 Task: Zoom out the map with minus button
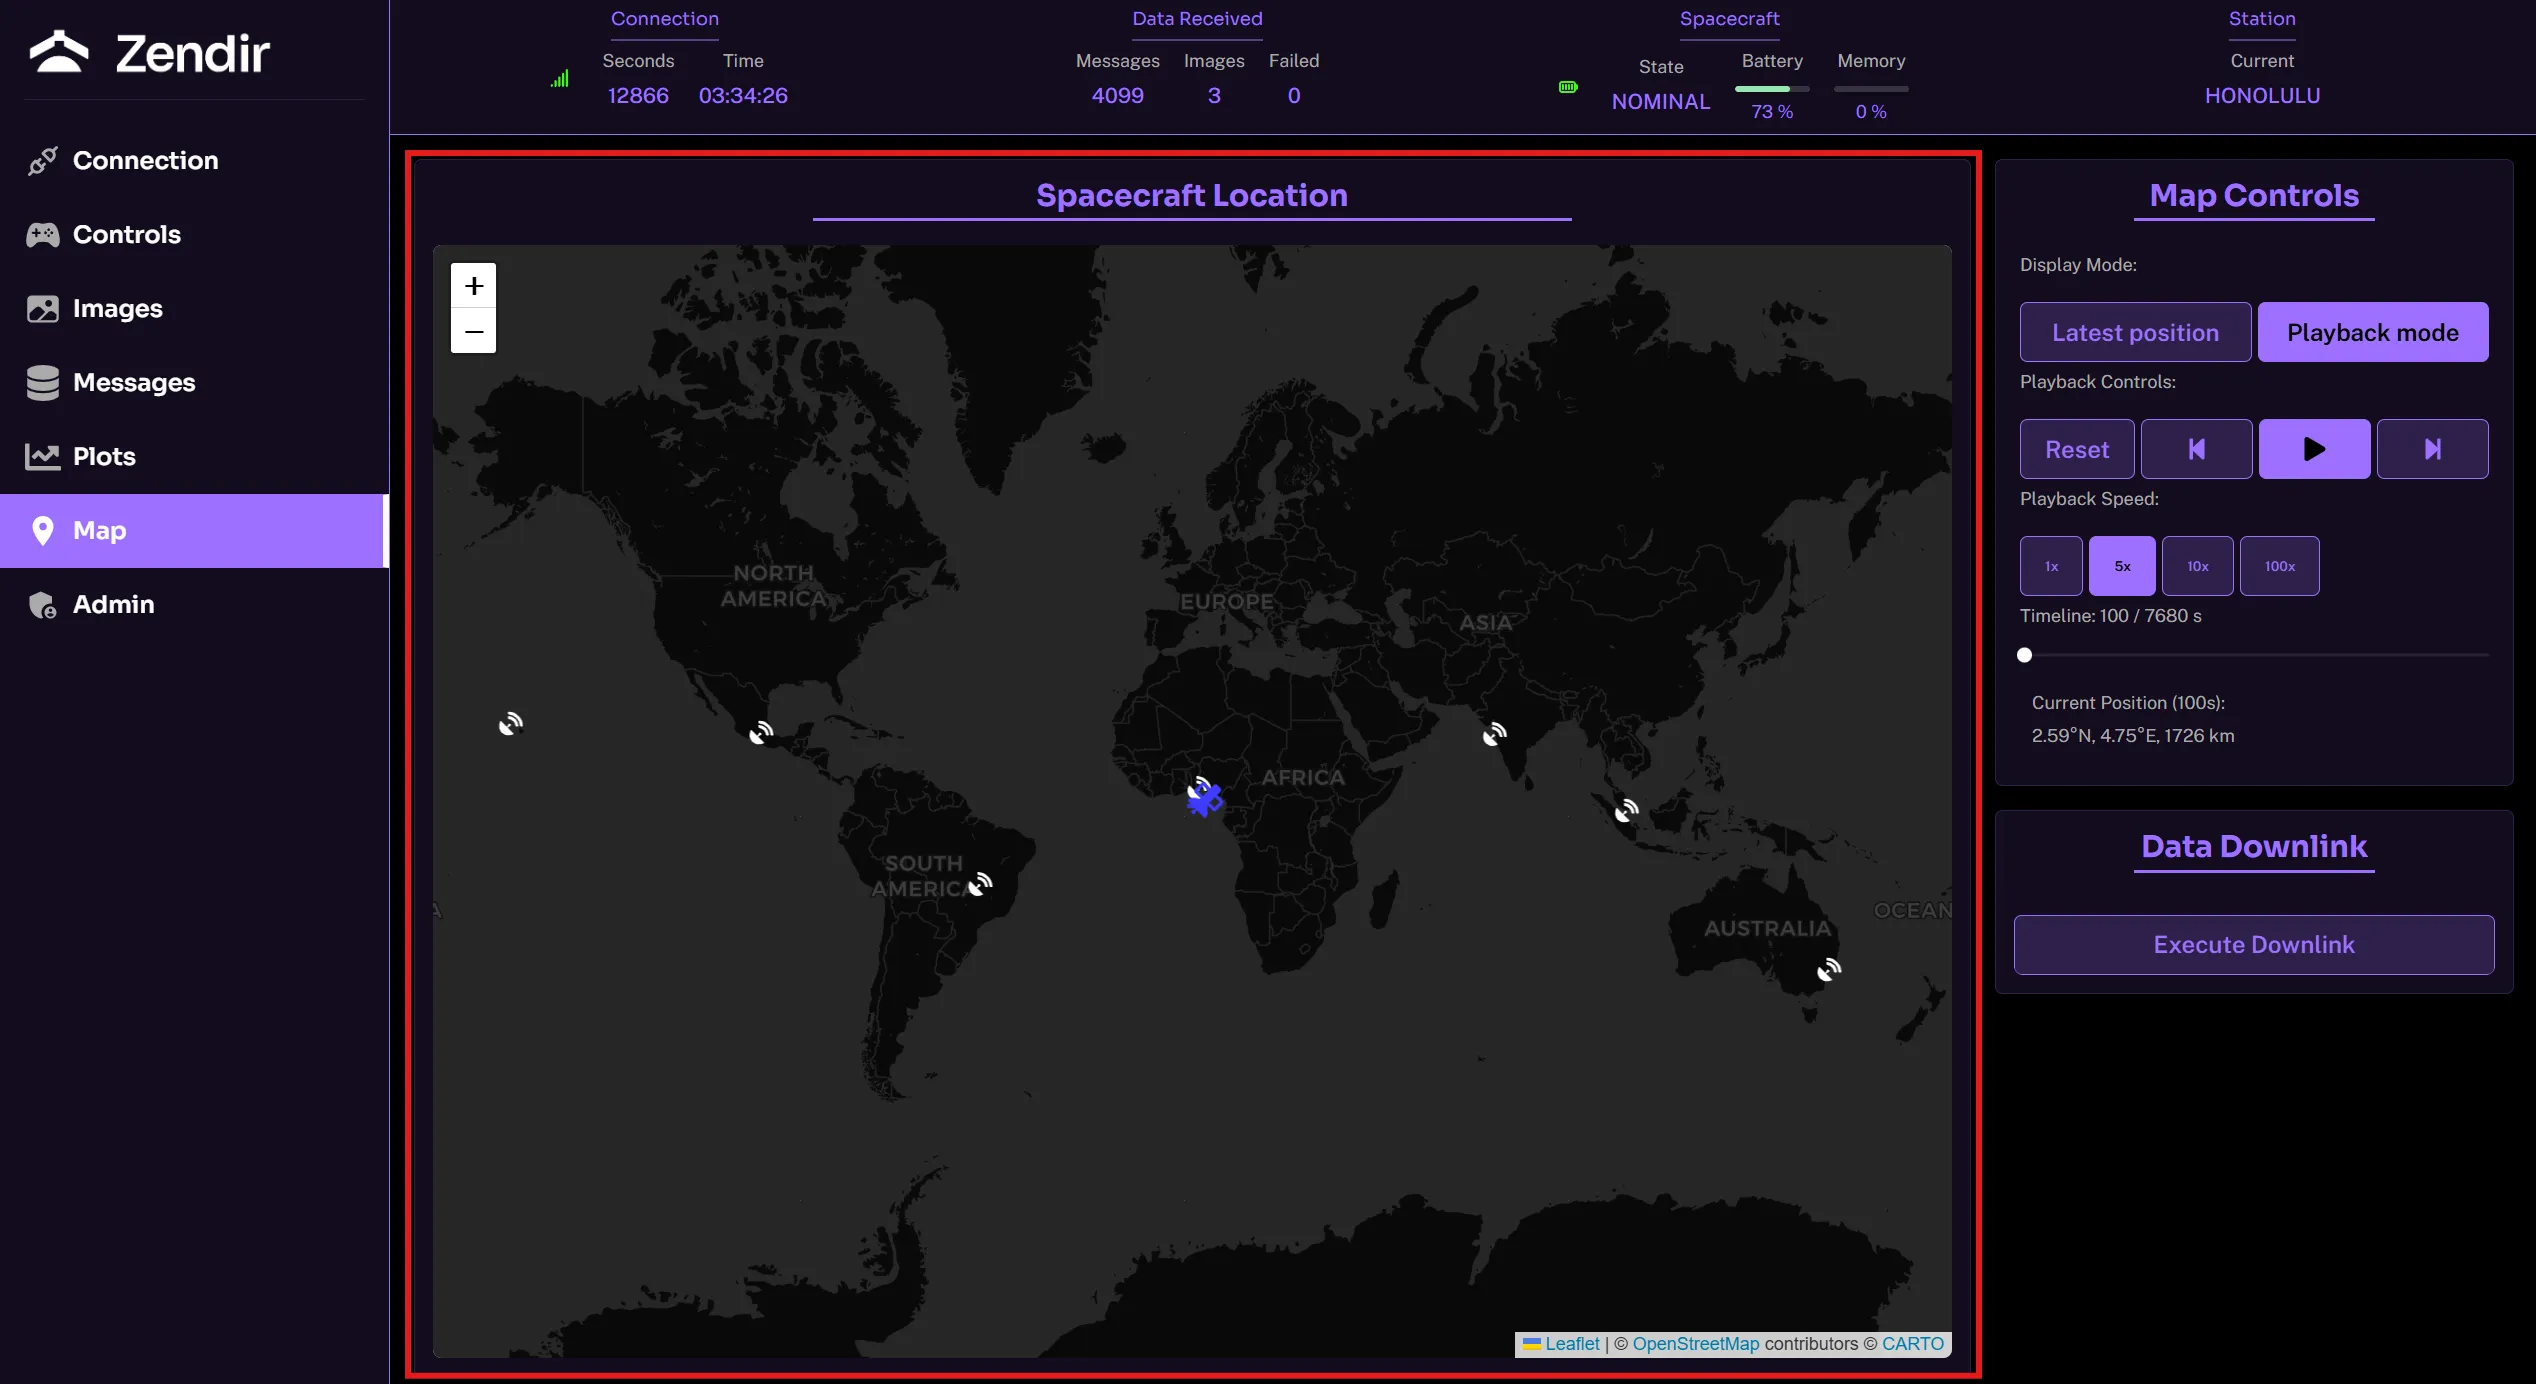pyautogui.click(x=474, y=331)
